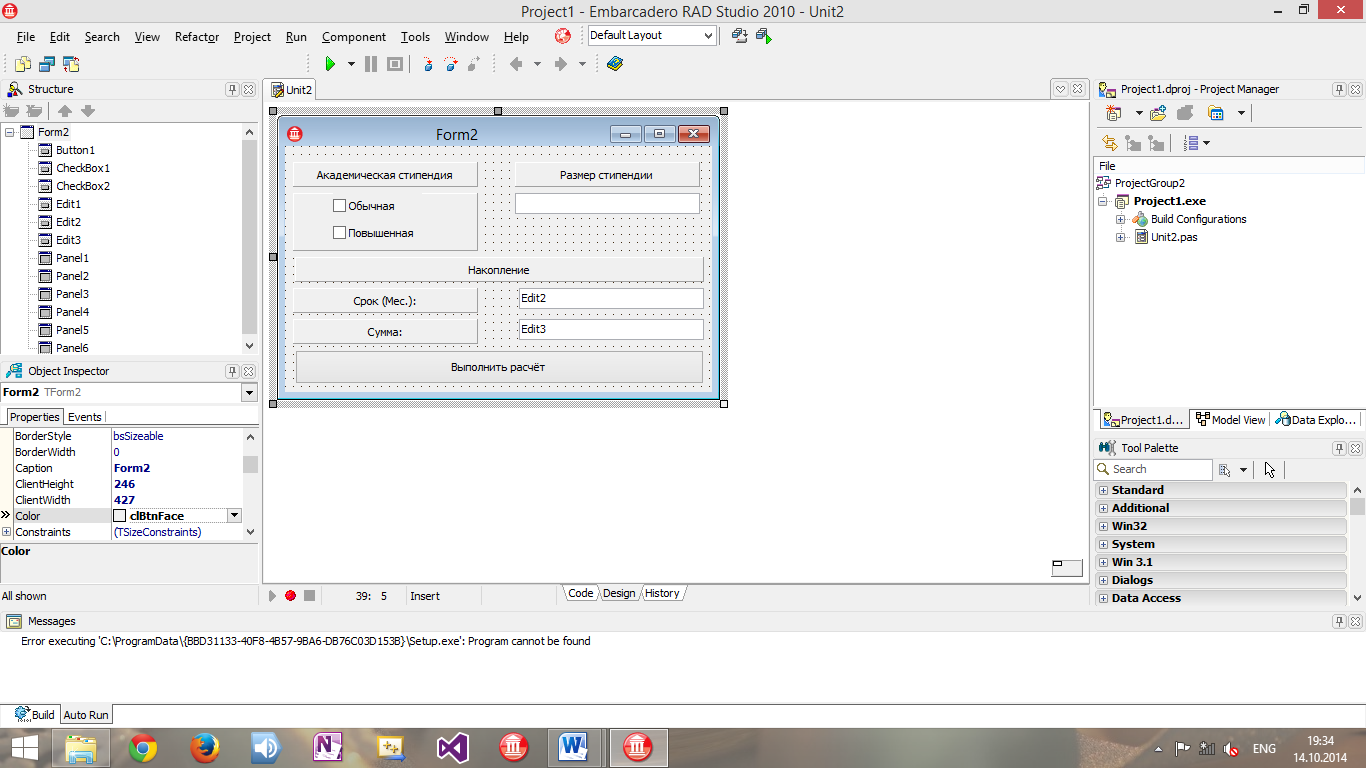Click the Forward navigation arrow in toolbar

561,64
